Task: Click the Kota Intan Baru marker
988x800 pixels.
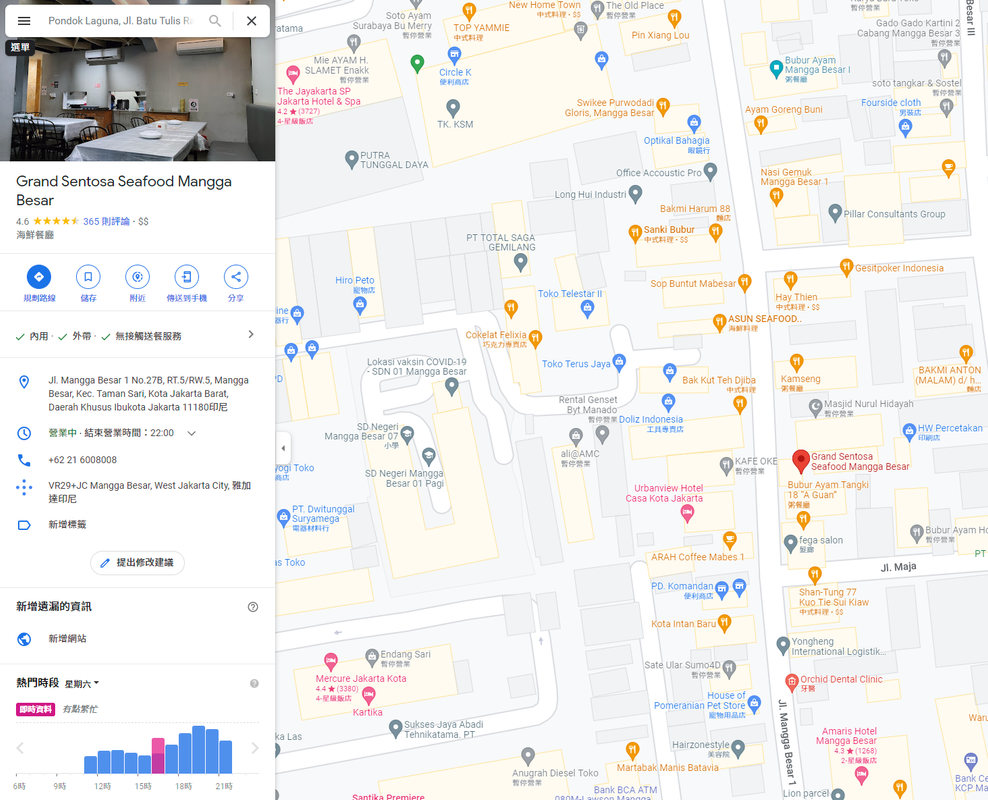Action: pos(725,622)
